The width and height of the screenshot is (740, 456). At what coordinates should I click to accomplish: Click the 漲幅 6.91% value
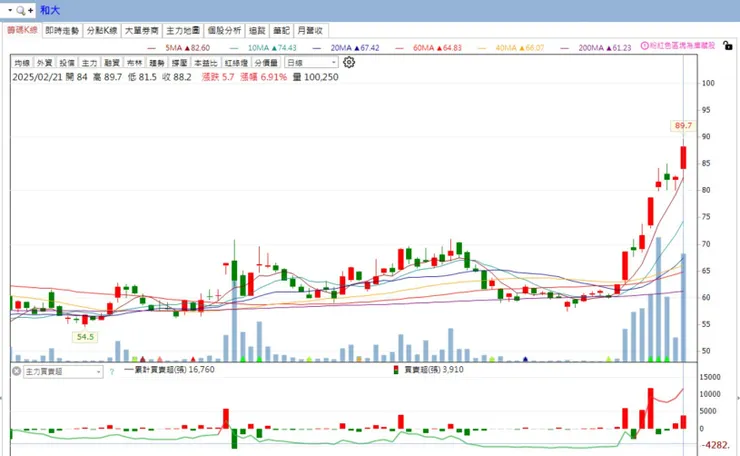coord(263,77)
